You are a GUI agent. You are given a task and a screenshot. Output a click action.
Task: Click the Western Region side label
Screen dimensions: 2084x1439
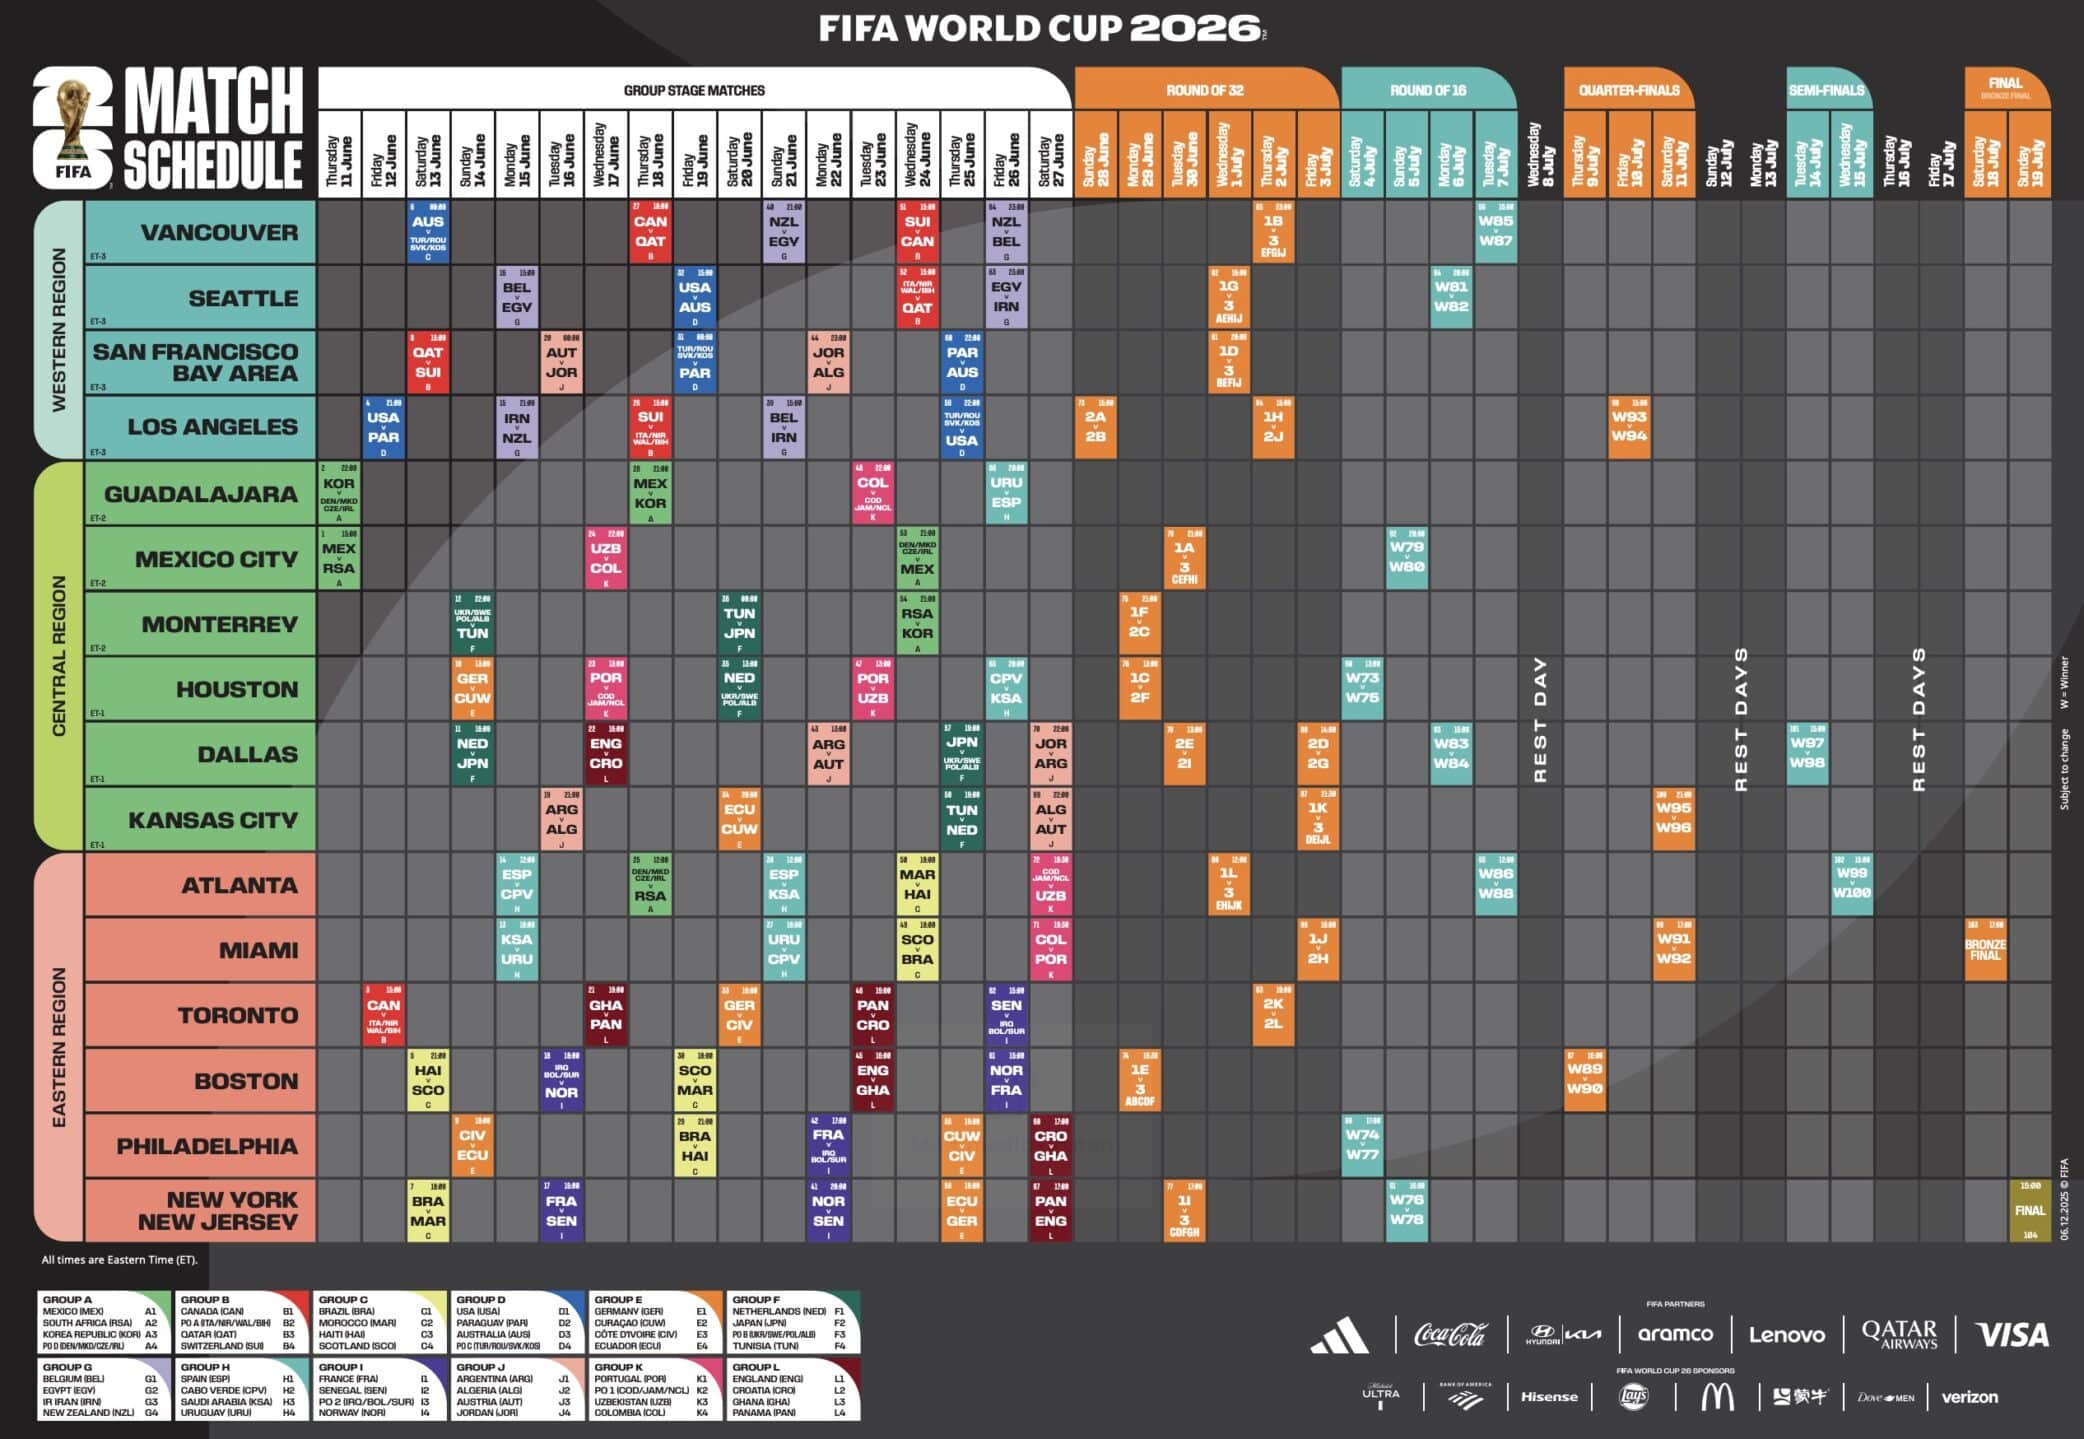click(58, 329)
